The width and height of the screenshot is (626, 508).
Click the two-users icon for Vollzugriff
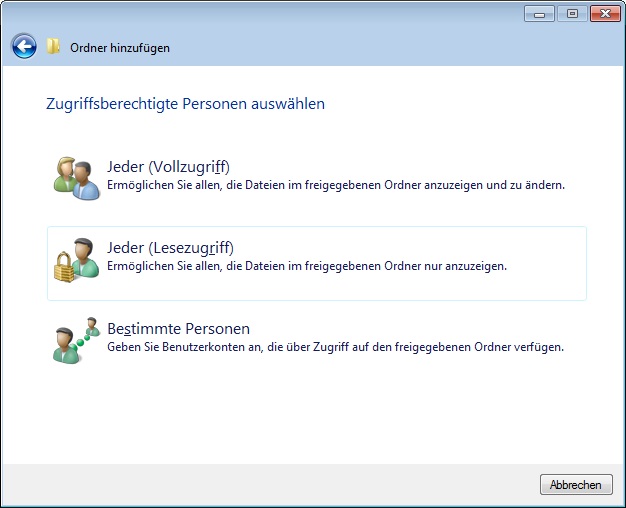(76, 177)
